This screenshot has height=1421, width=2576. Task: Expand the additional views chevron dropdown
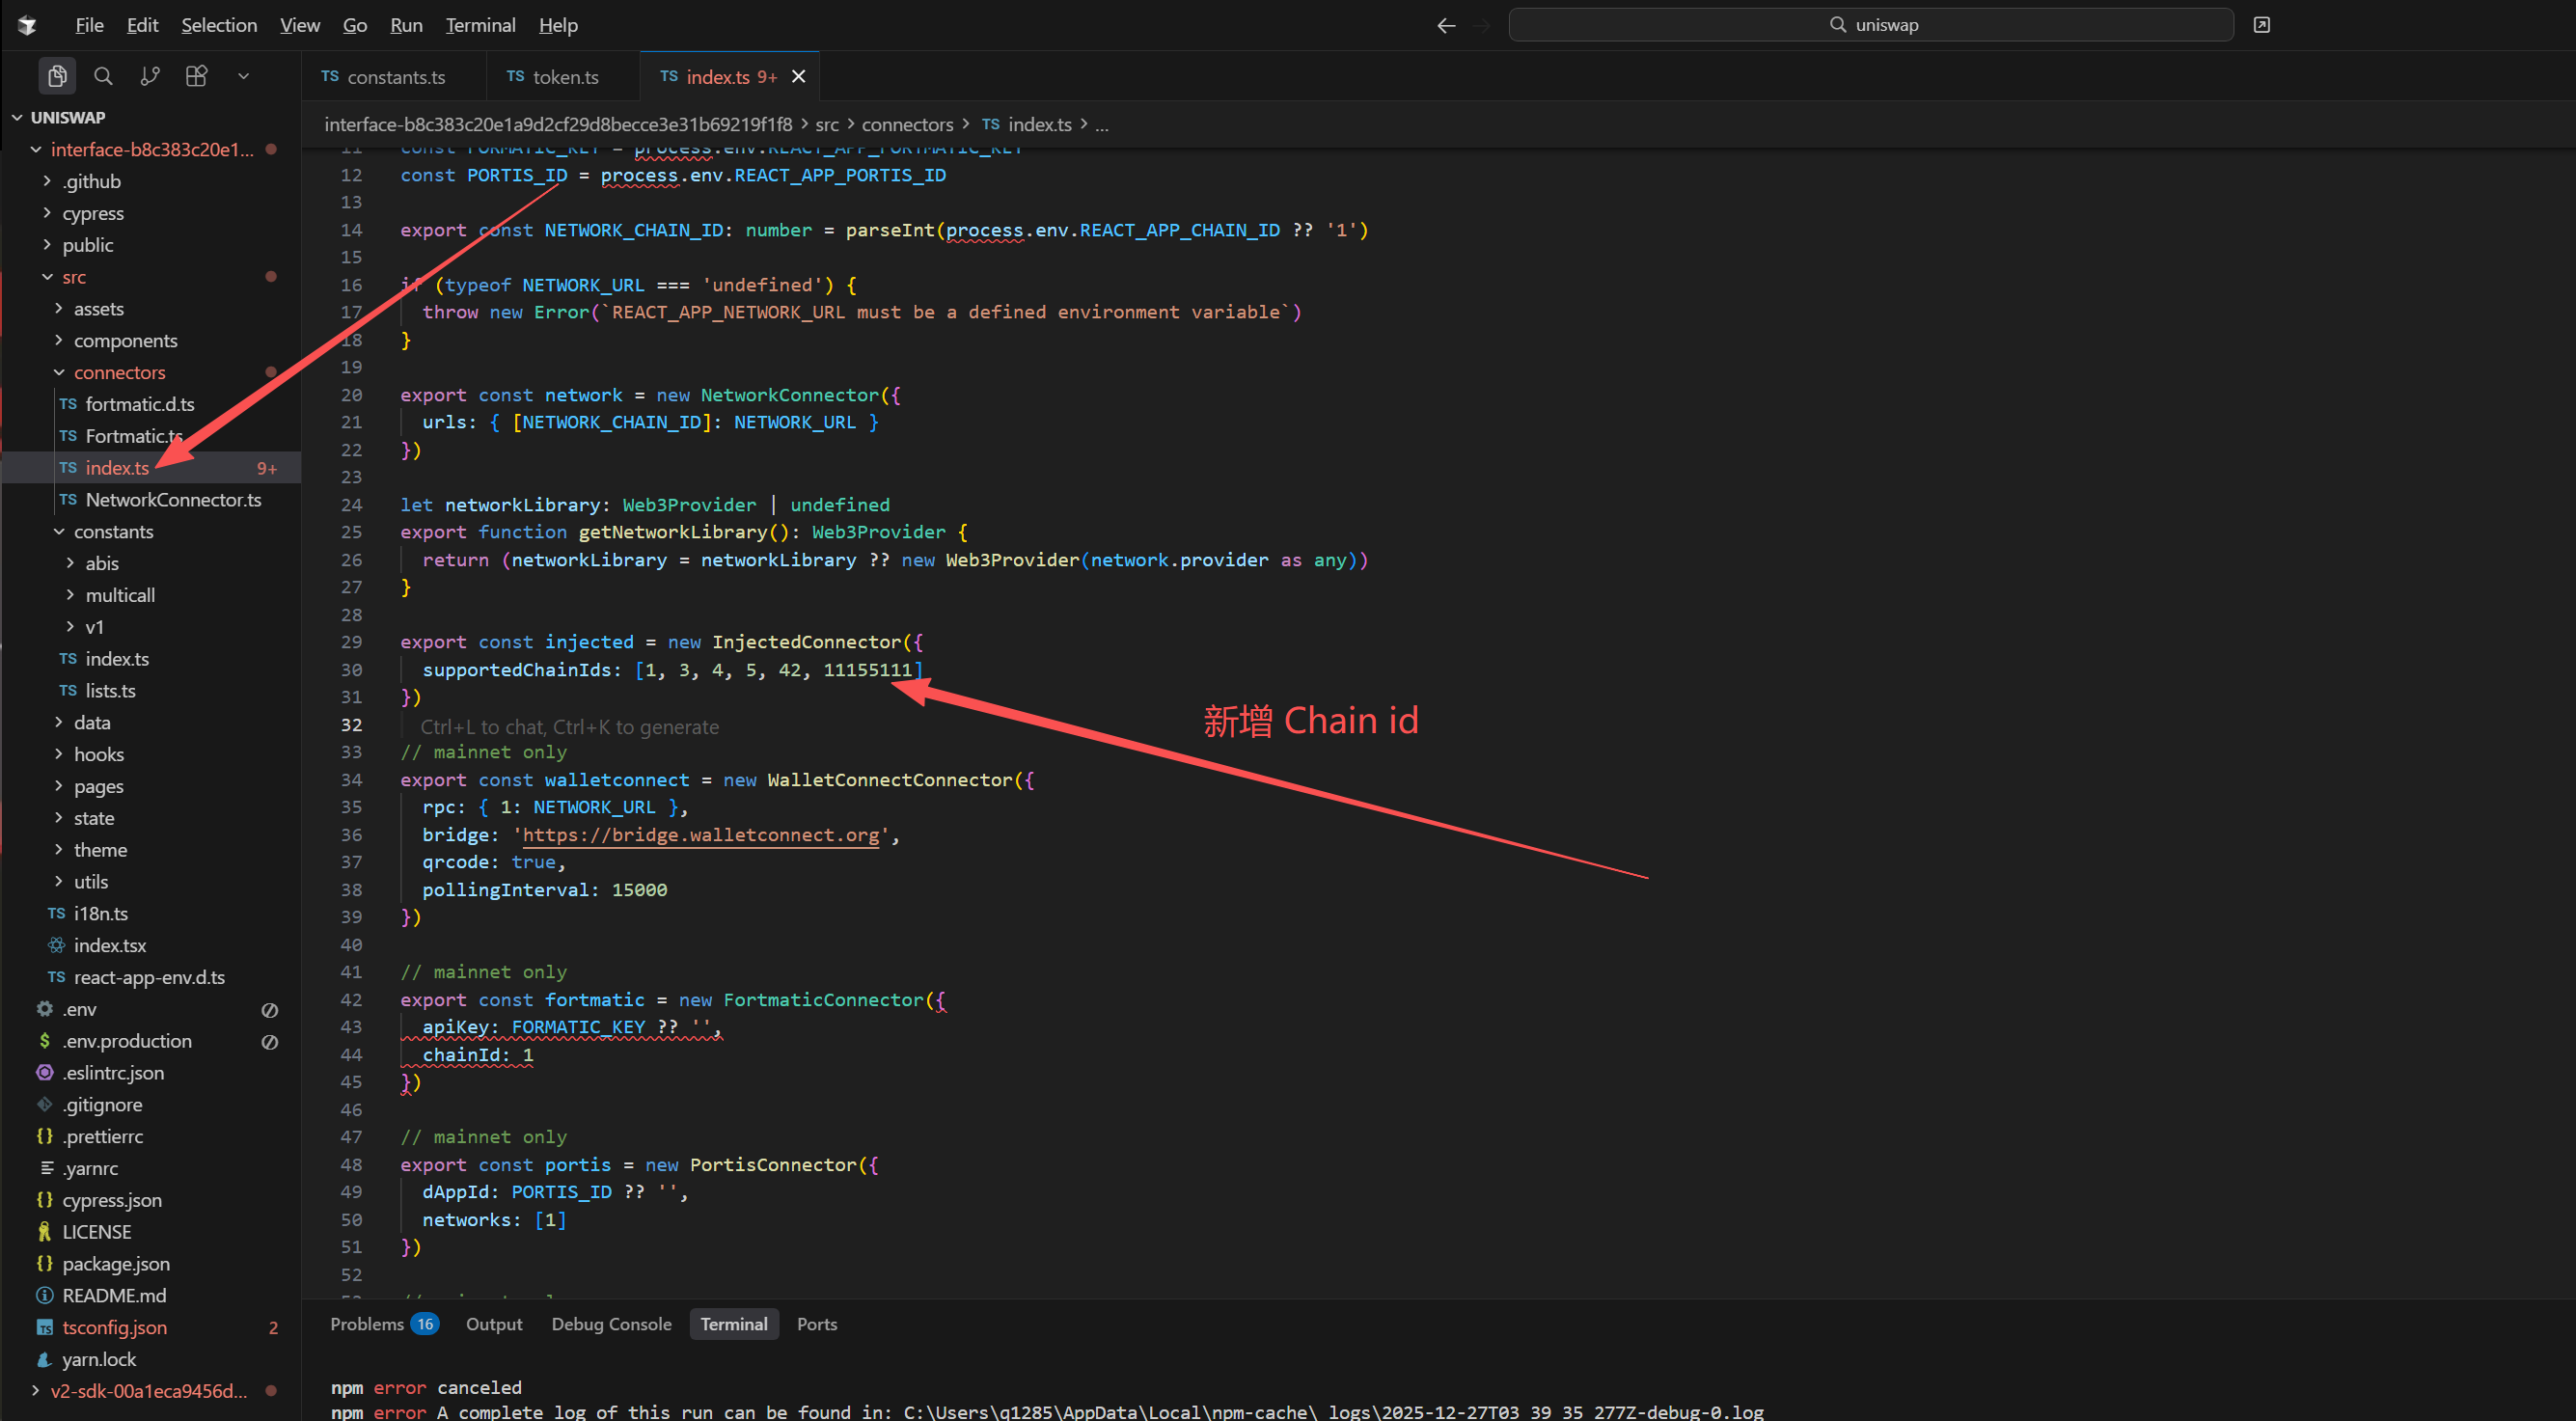pyautogui.click(x=243, y=76)
